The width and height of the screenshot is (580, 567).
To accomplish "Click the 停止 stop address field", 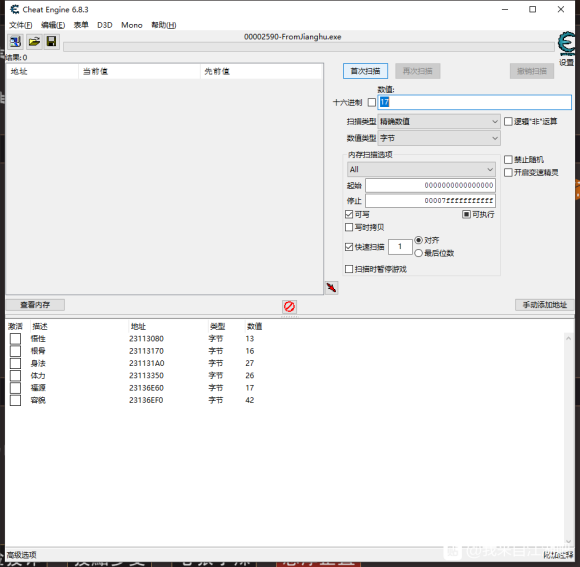I will tap(431, 201).
